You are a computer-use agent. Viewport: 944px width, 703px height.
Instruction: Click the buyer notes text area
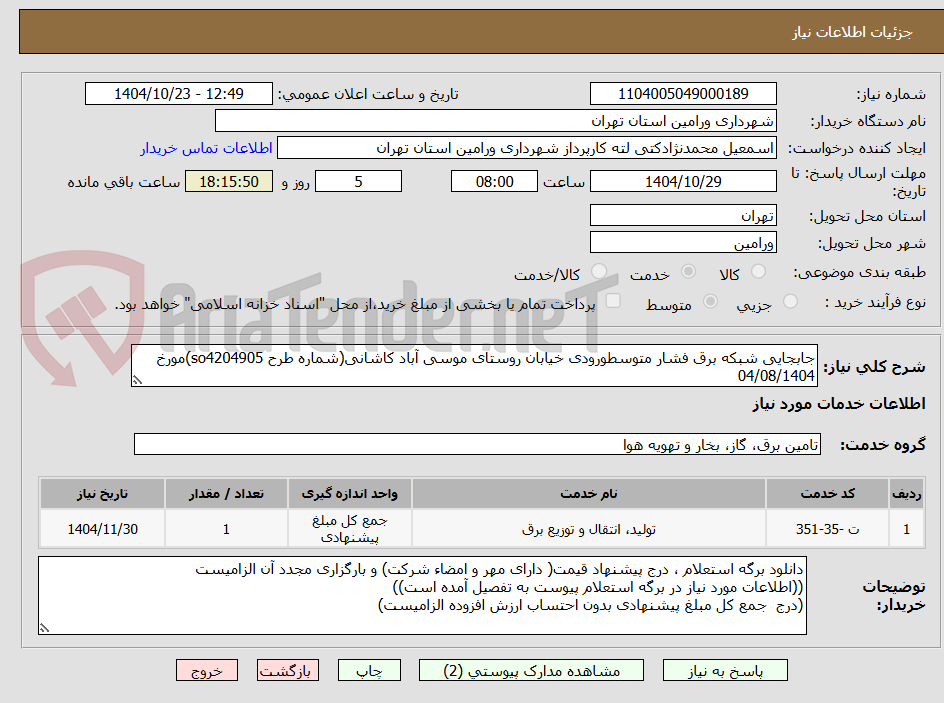click(422, 595)
